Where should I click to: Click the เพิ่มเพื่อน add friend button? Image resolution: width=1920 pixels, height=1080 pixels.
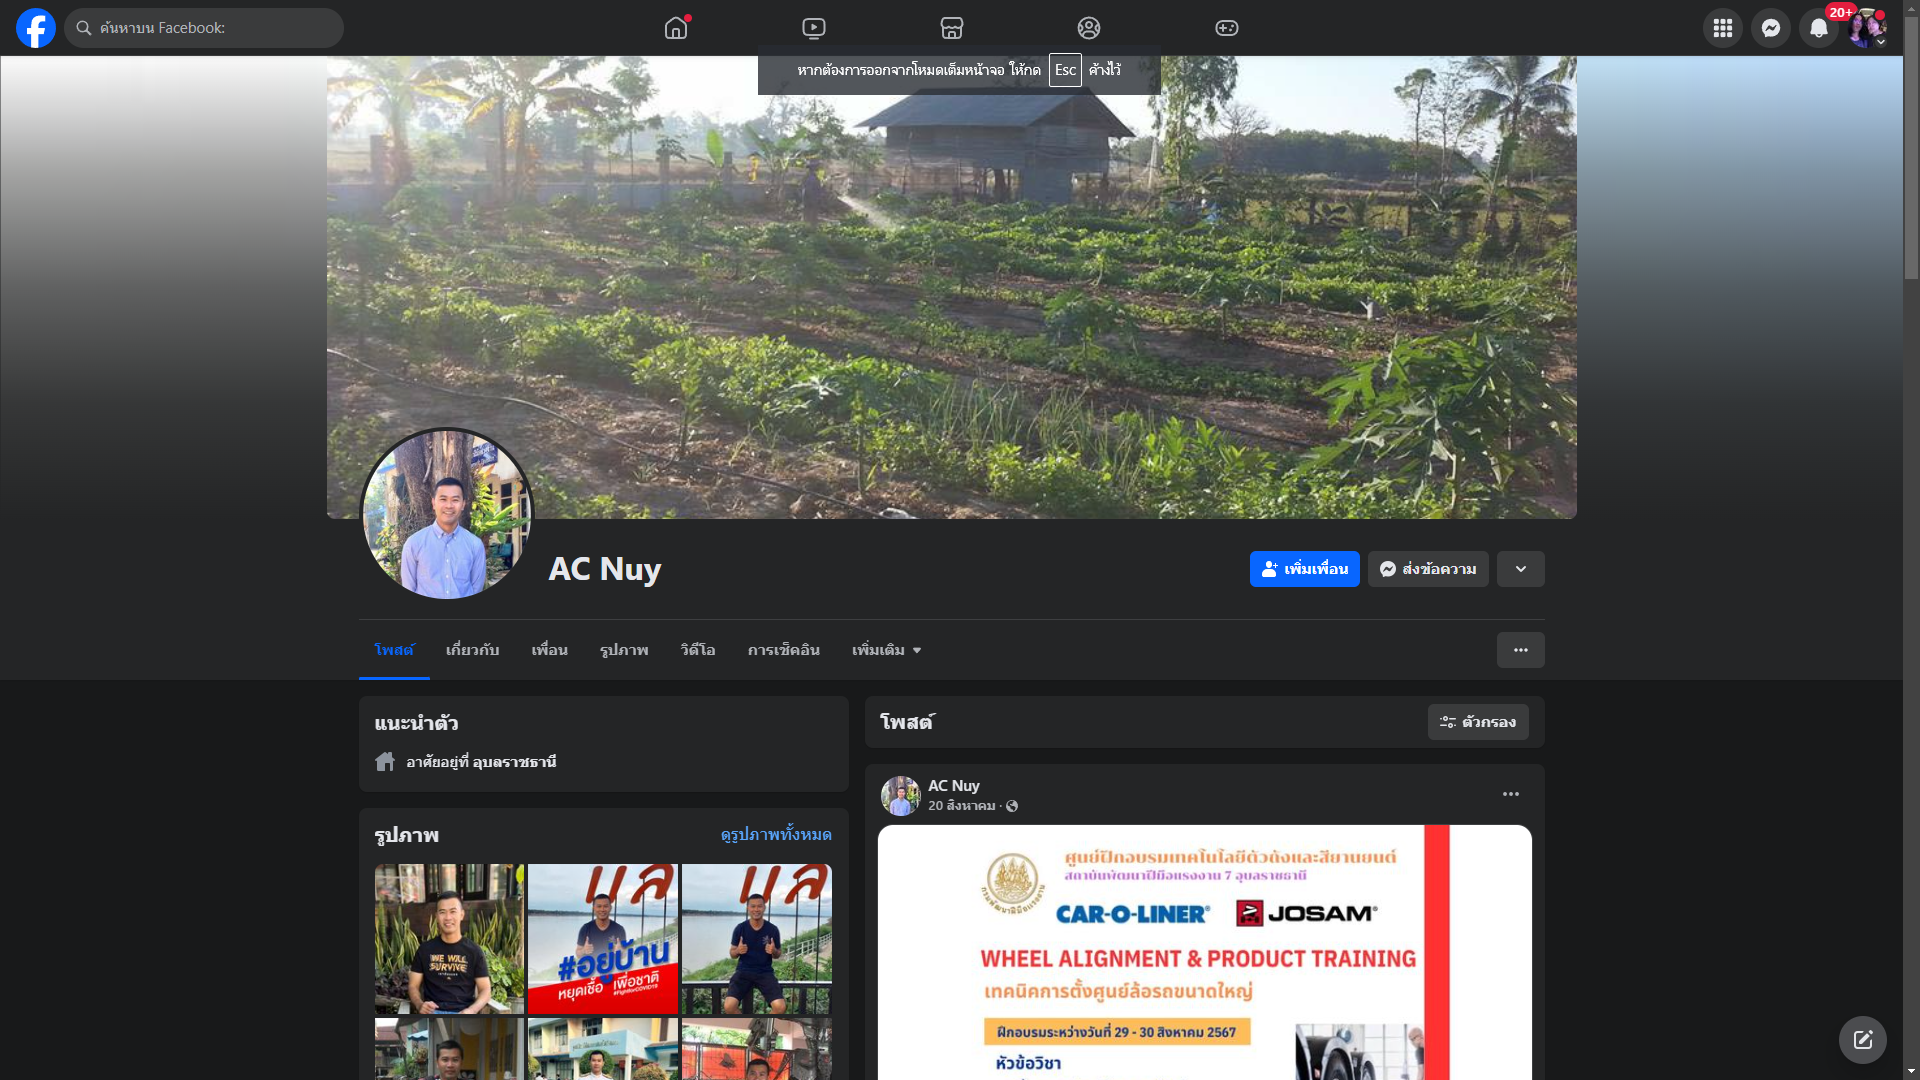point(1304,569)
